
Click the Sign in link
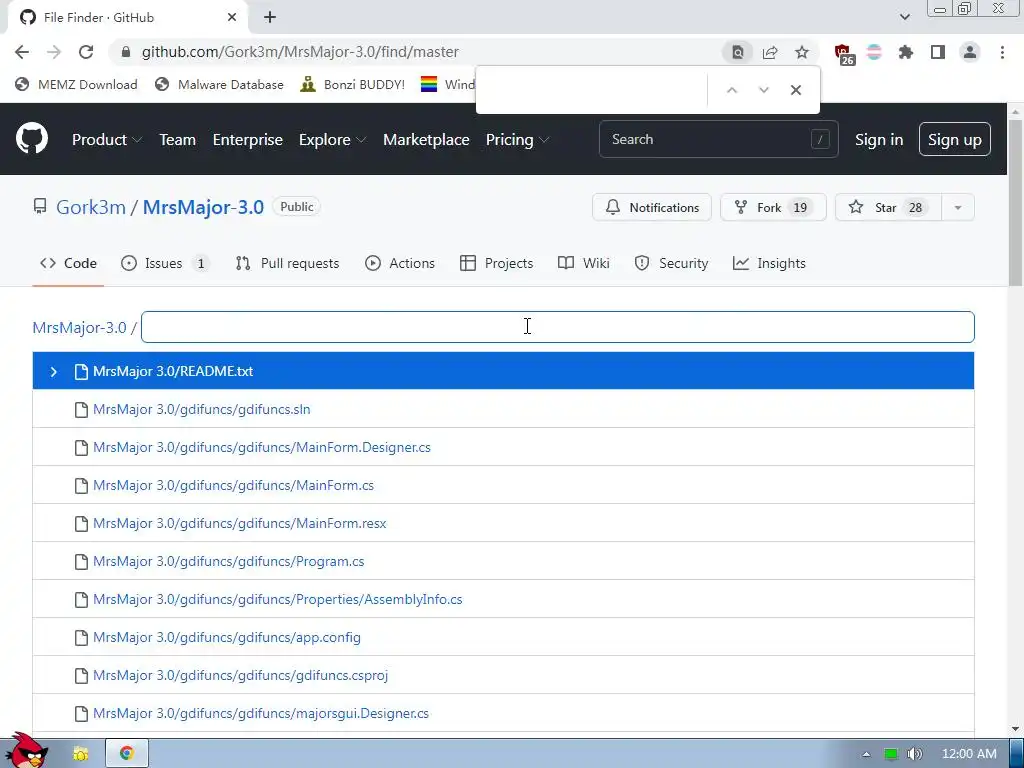point(879,140)
